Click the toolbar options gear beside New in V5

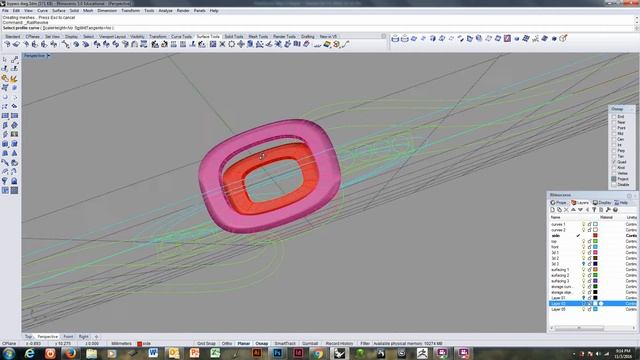pos(383,36)
